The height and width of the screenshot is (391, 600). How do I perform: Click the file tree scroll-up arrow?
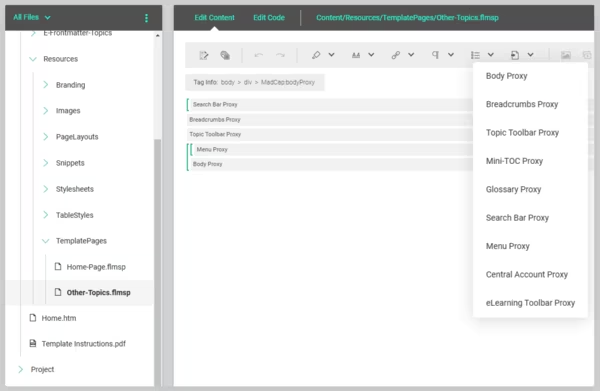click(158, 36)
